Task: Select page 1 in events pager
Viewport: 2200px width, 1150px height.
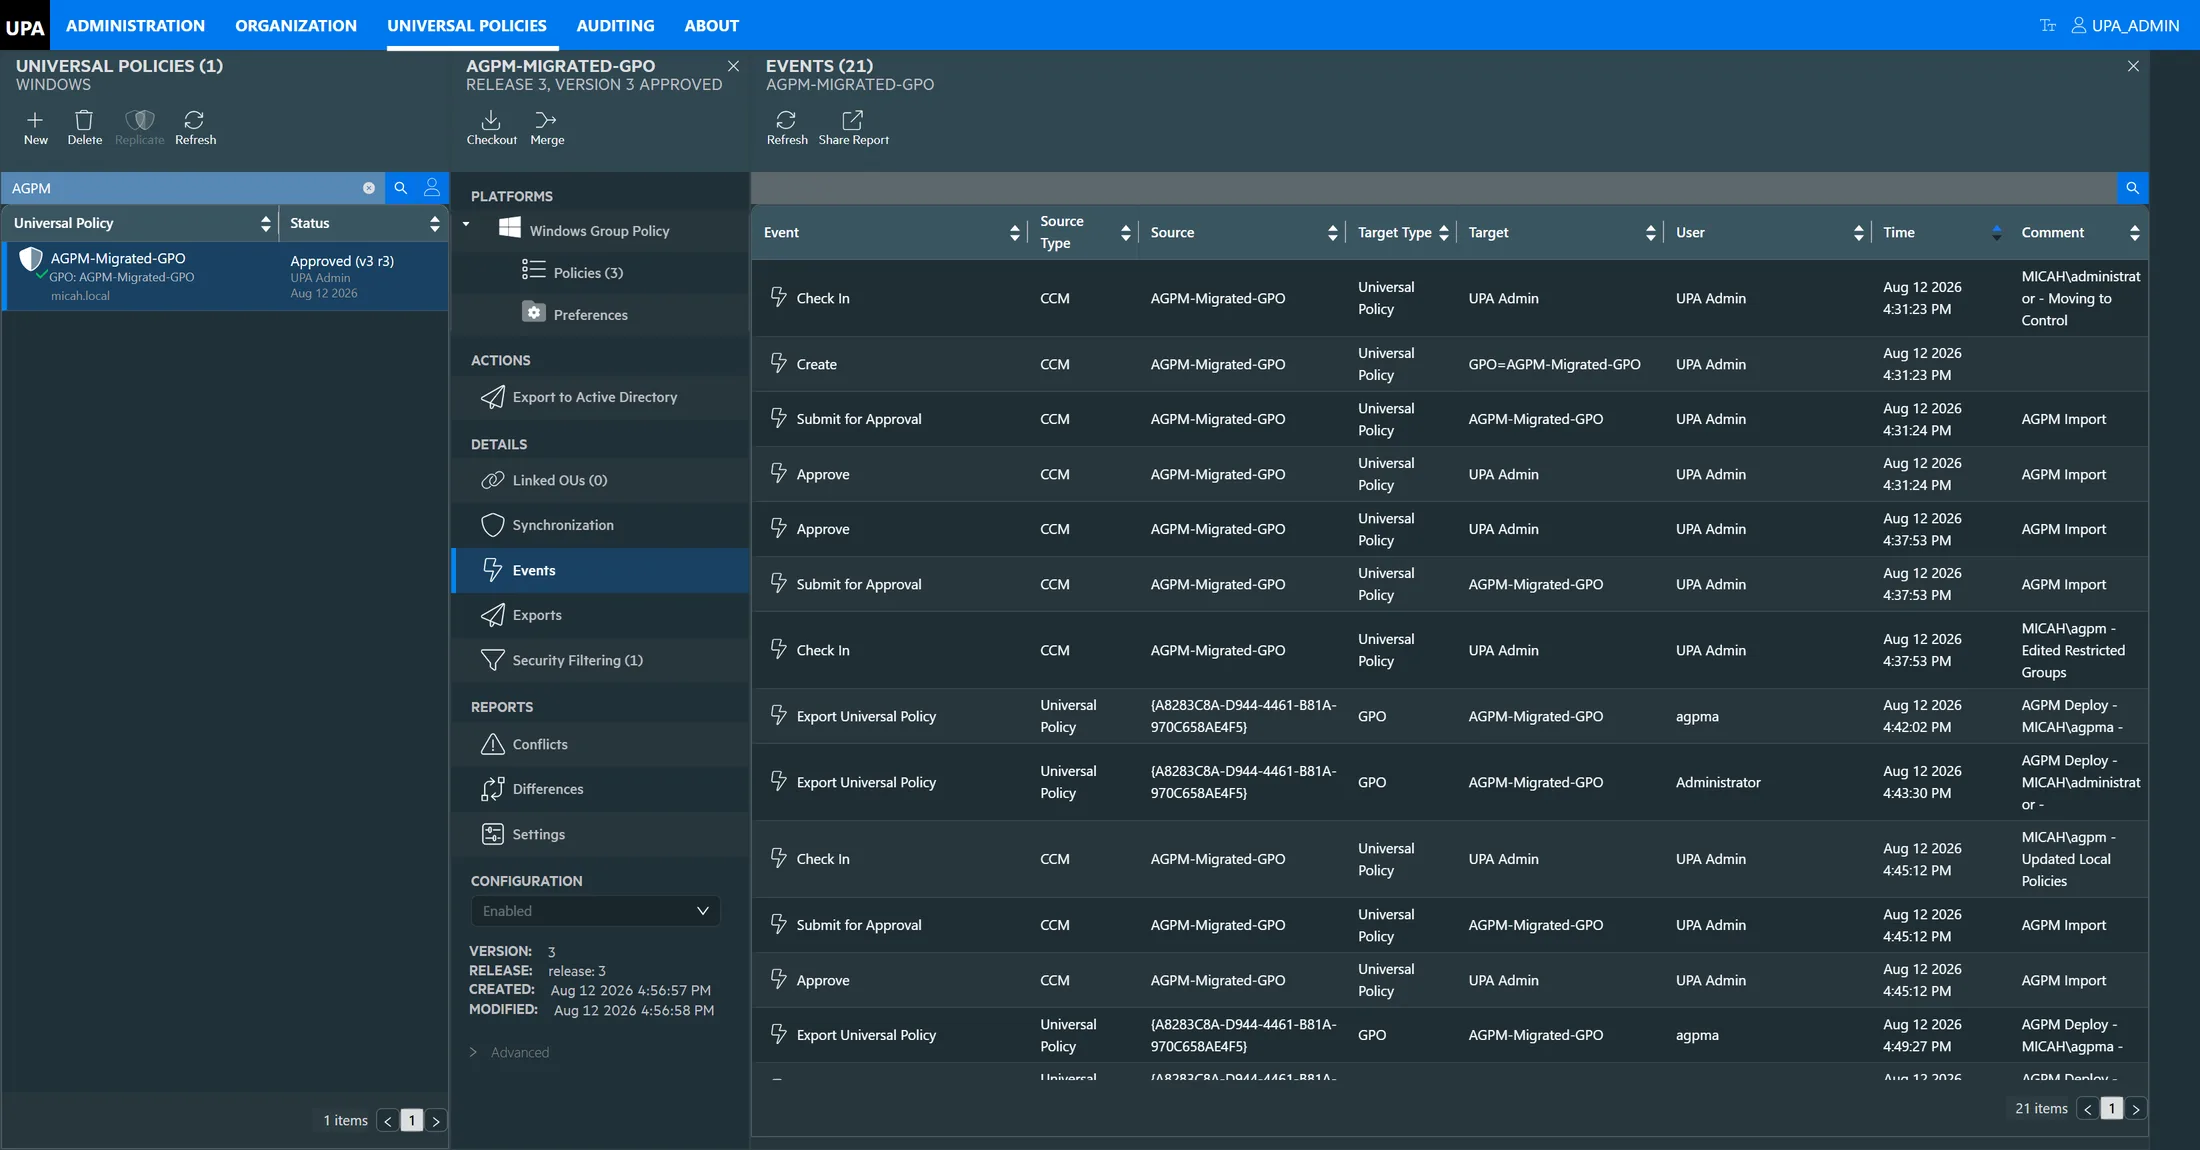Action: (2112, 1109)
